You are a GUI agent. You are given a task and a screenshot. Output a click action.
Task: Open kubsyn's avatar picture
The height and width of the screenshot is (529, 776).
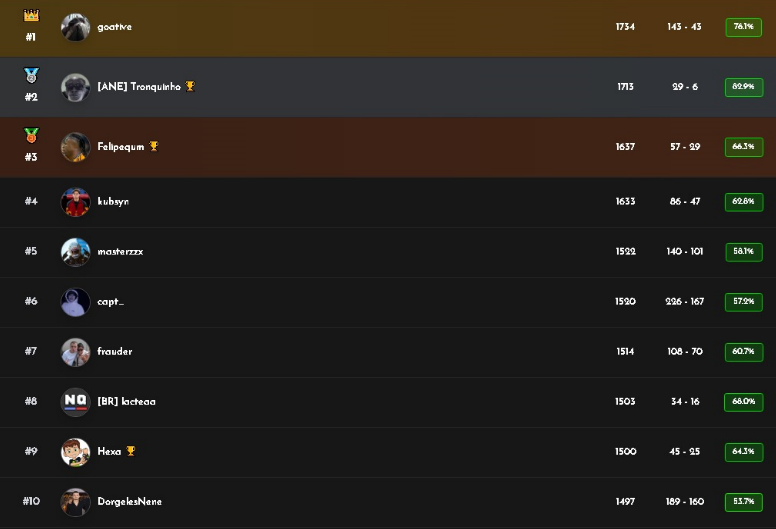[75, 202]
